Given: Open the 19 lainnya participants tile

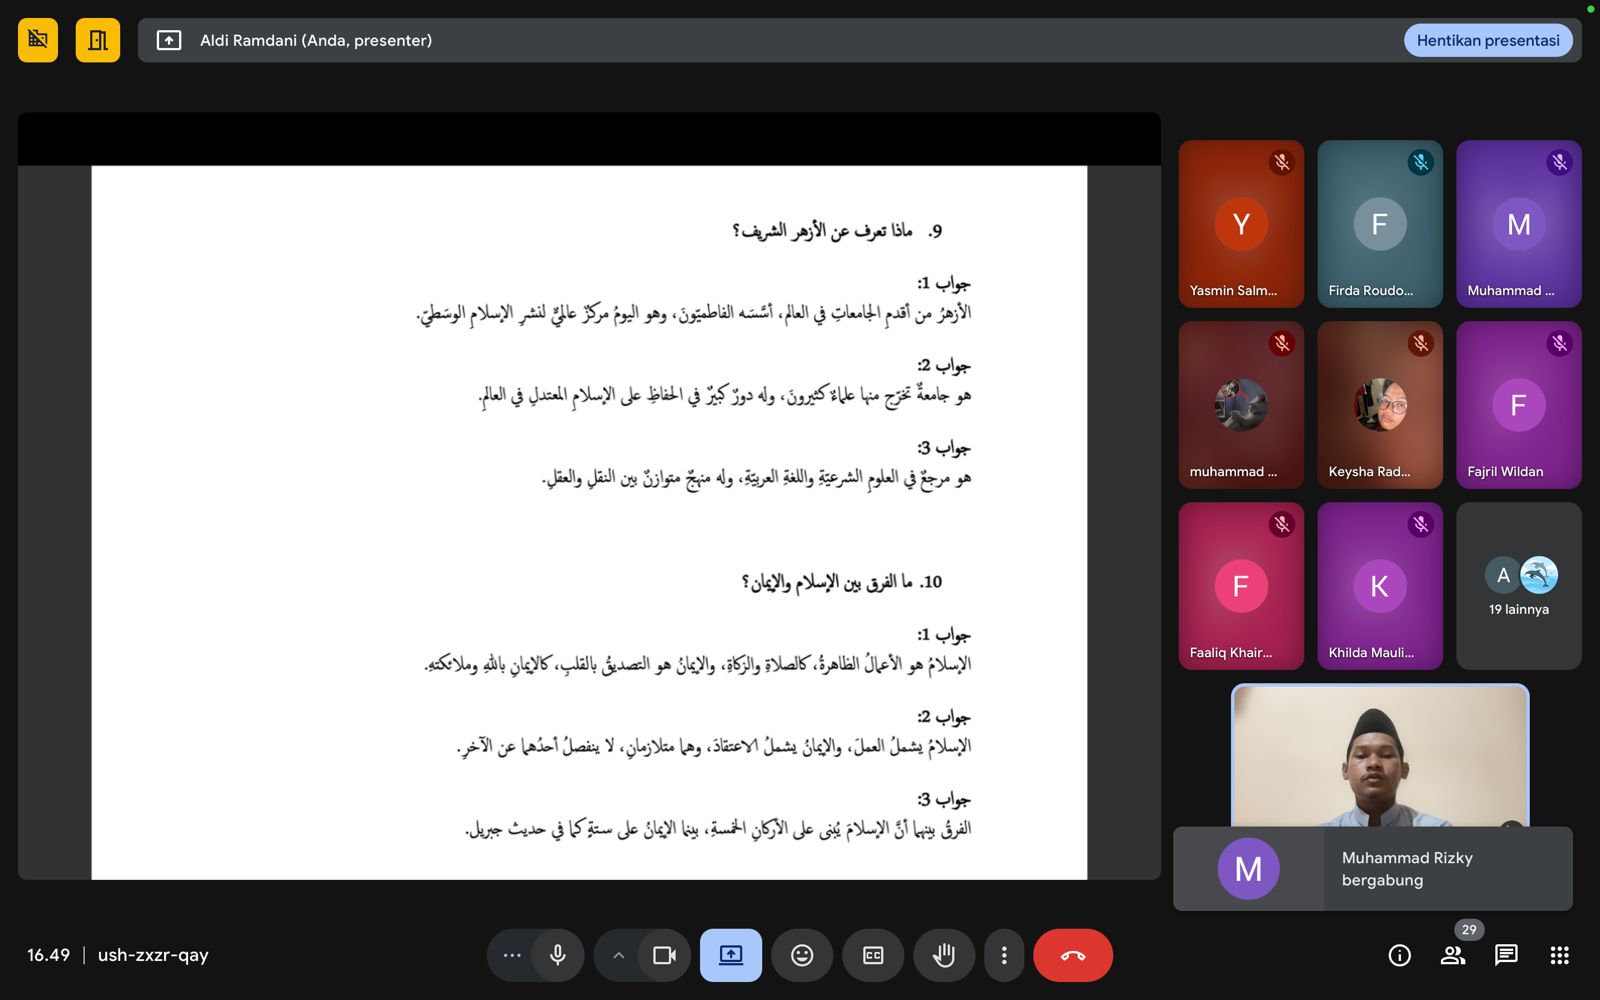Looking at the screenshot, I should click(x=1518, y=586).
